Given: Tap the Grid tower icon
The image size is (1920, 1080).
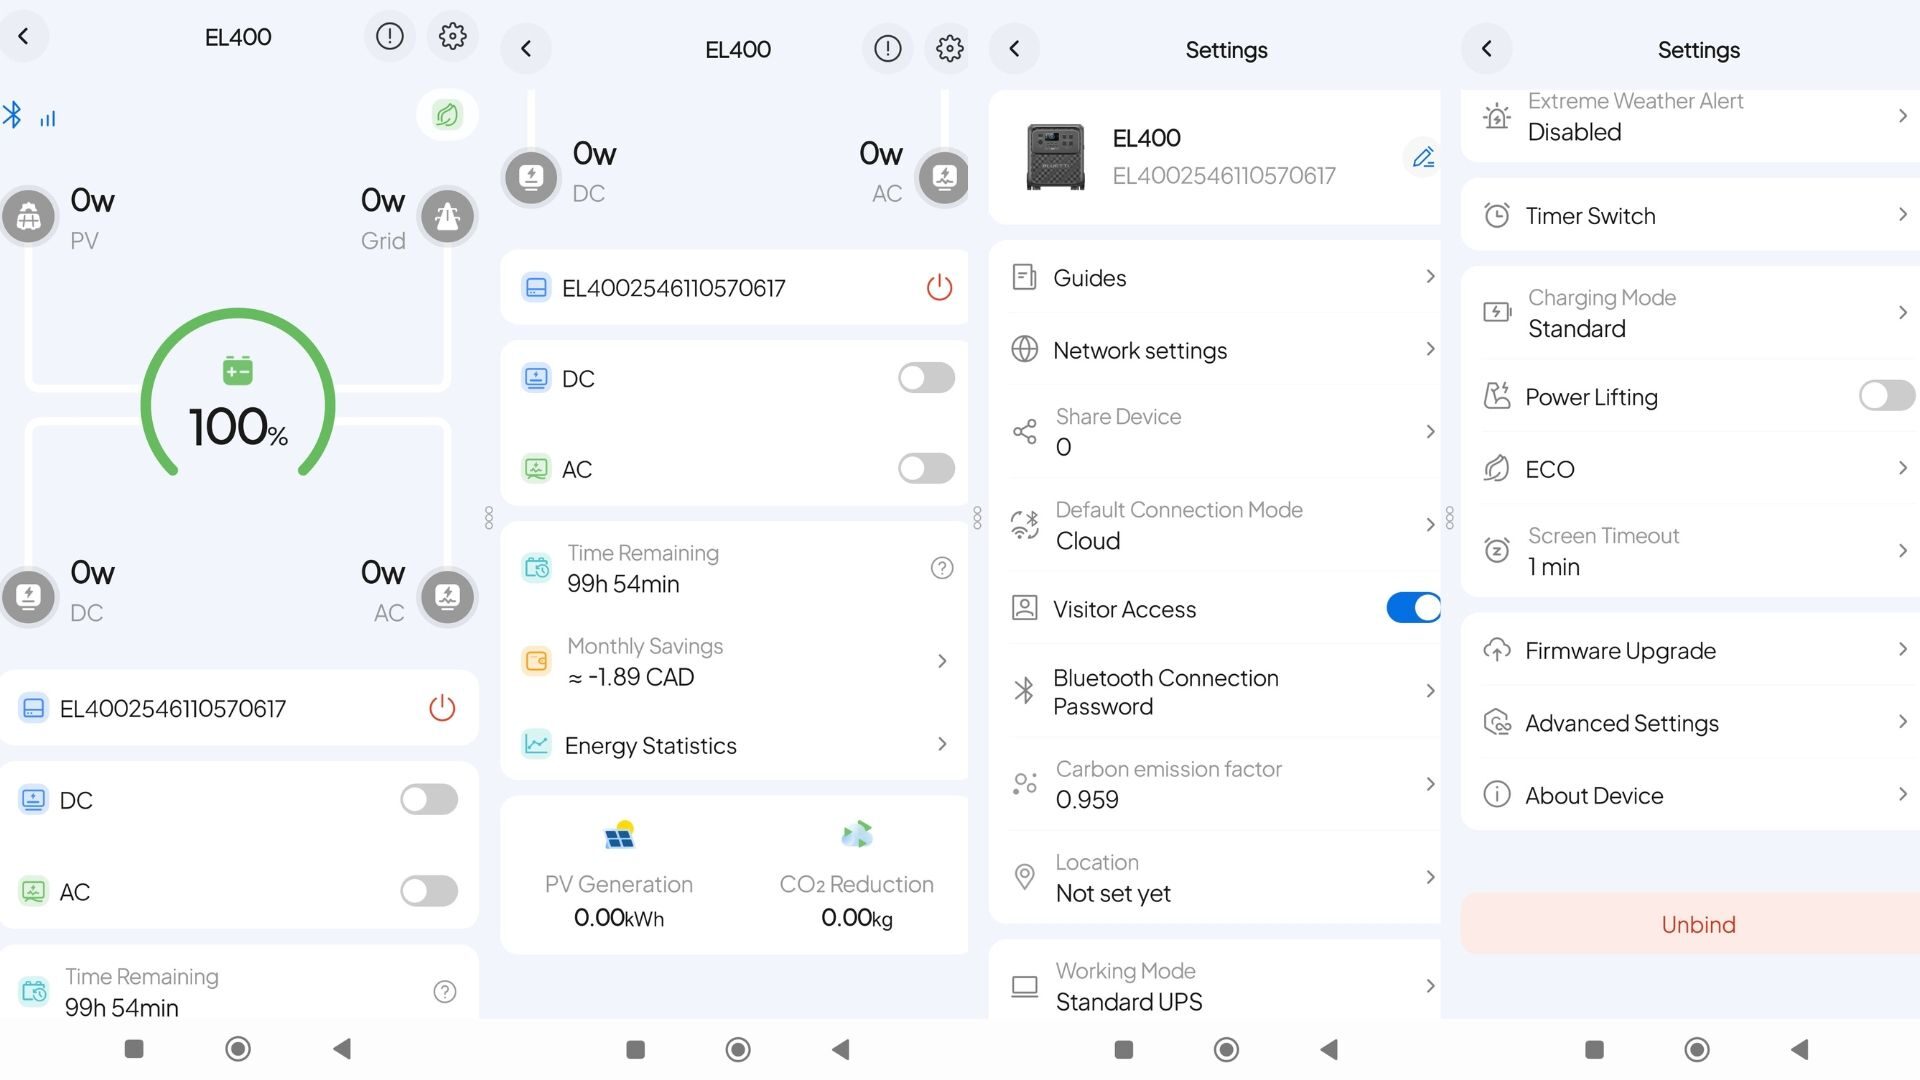Looking at the screenshot, I should [x=447, y=216].
